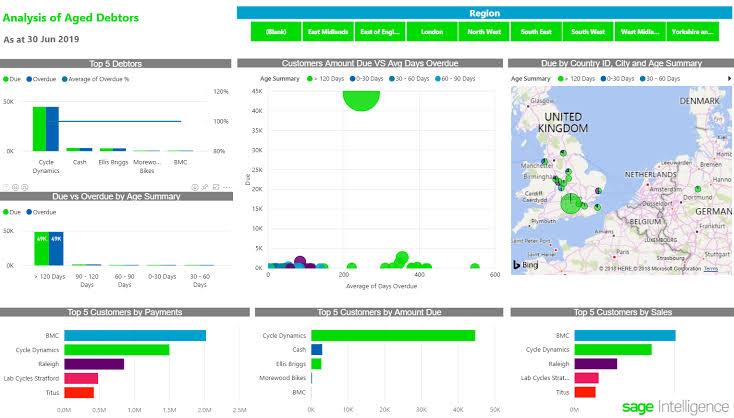Select 60 - 90 Days legend in scatter chart
The width and height of the screenshot is (734, 418).
(x=455, y=79)
